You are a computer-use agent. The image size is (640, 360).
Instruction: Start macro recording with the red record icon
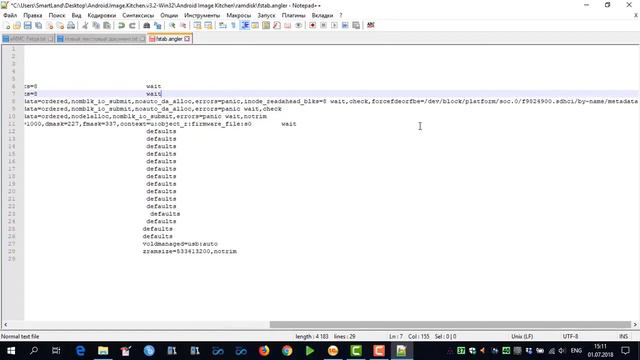point(312,25)
